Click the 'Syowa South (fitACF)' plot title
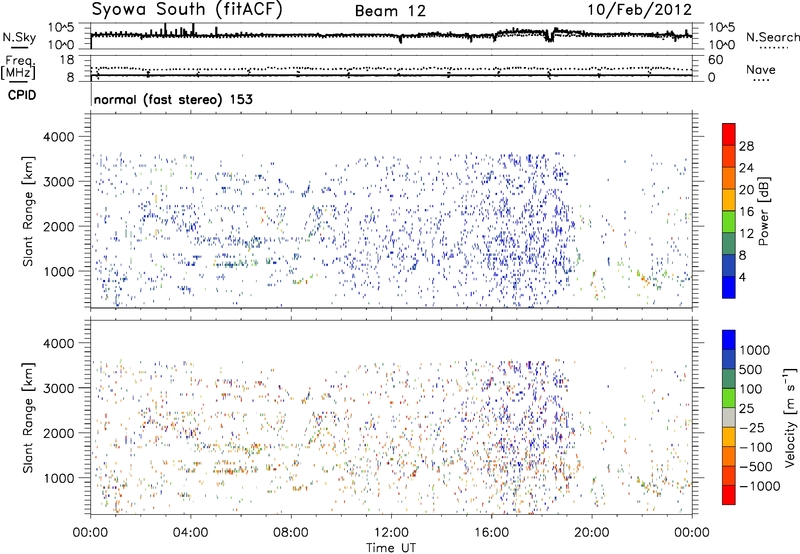This screenshot has width=800, height=554. tap(187, 10)
